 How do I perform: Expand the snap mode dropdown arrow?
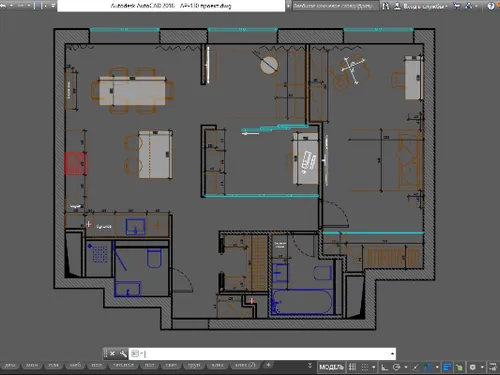pos(374,367)
